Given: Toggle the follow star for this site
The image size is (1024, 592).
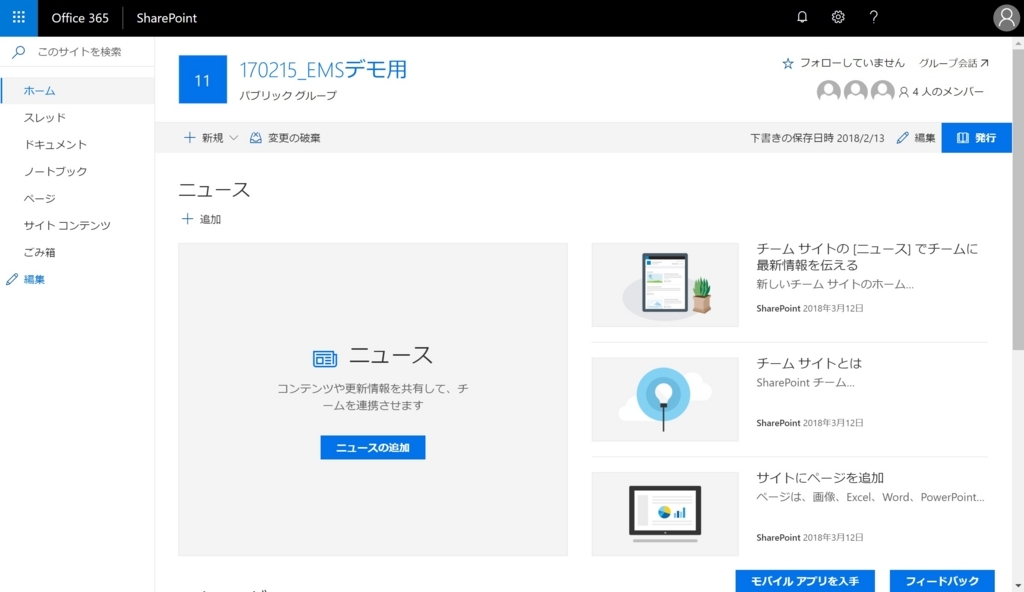Looking at the screenshot, I should click(x=789, y=62).
